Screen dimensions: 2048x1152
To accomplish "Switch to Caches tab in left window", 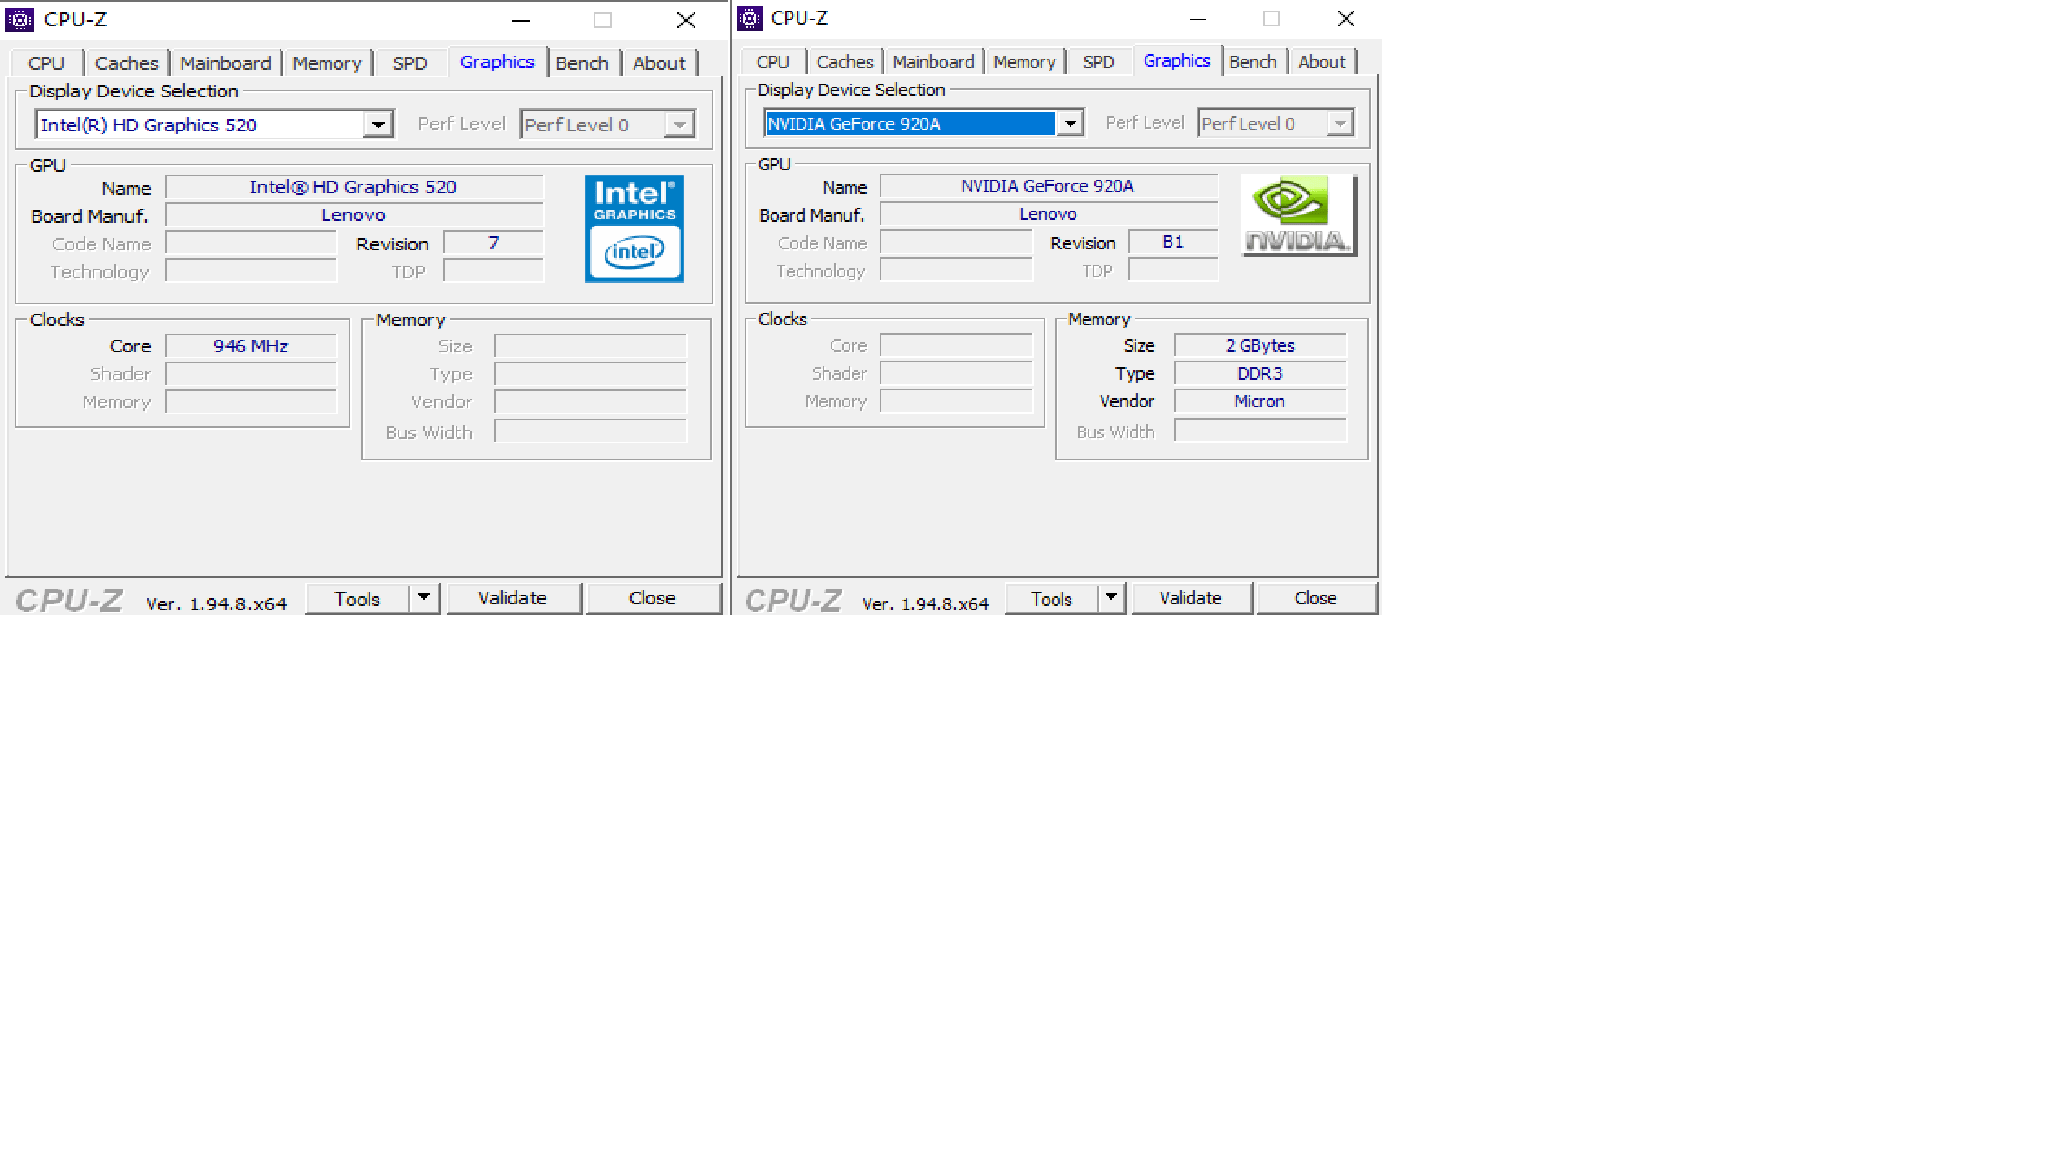I will tap(127, 63).
